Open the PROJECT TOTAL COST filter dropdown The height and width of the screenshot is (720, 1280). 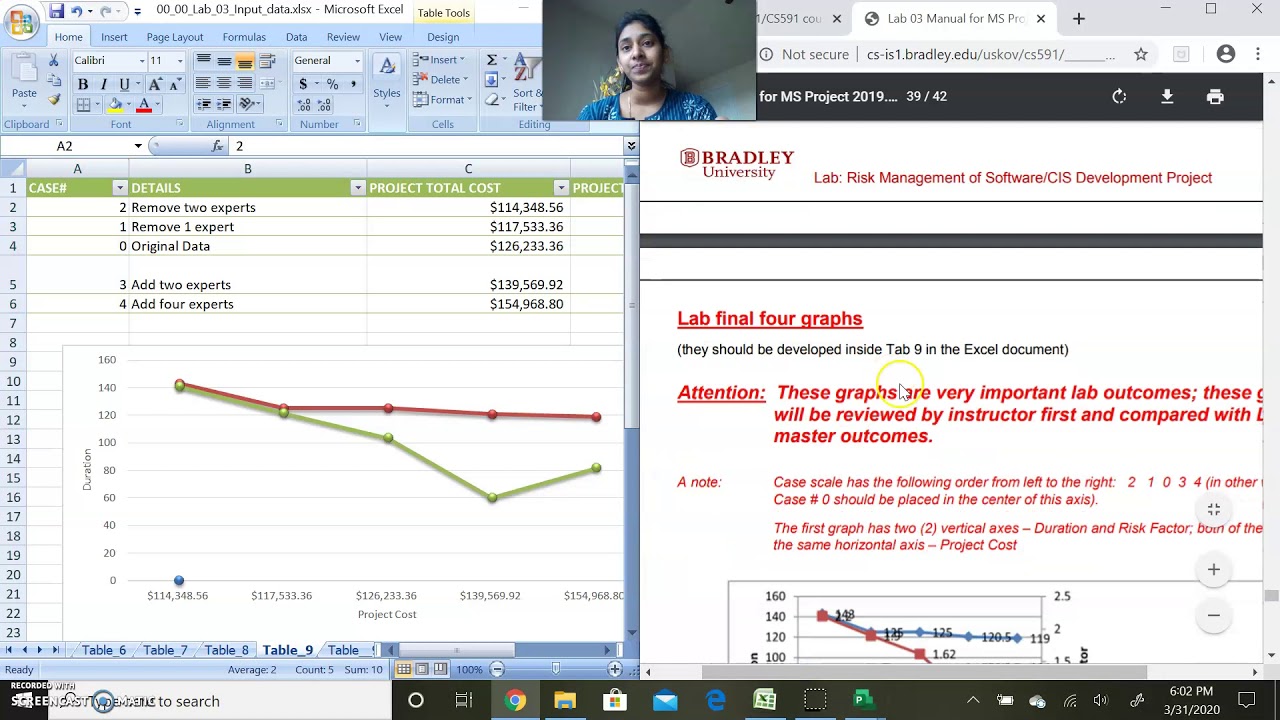[x=561, y=188]
